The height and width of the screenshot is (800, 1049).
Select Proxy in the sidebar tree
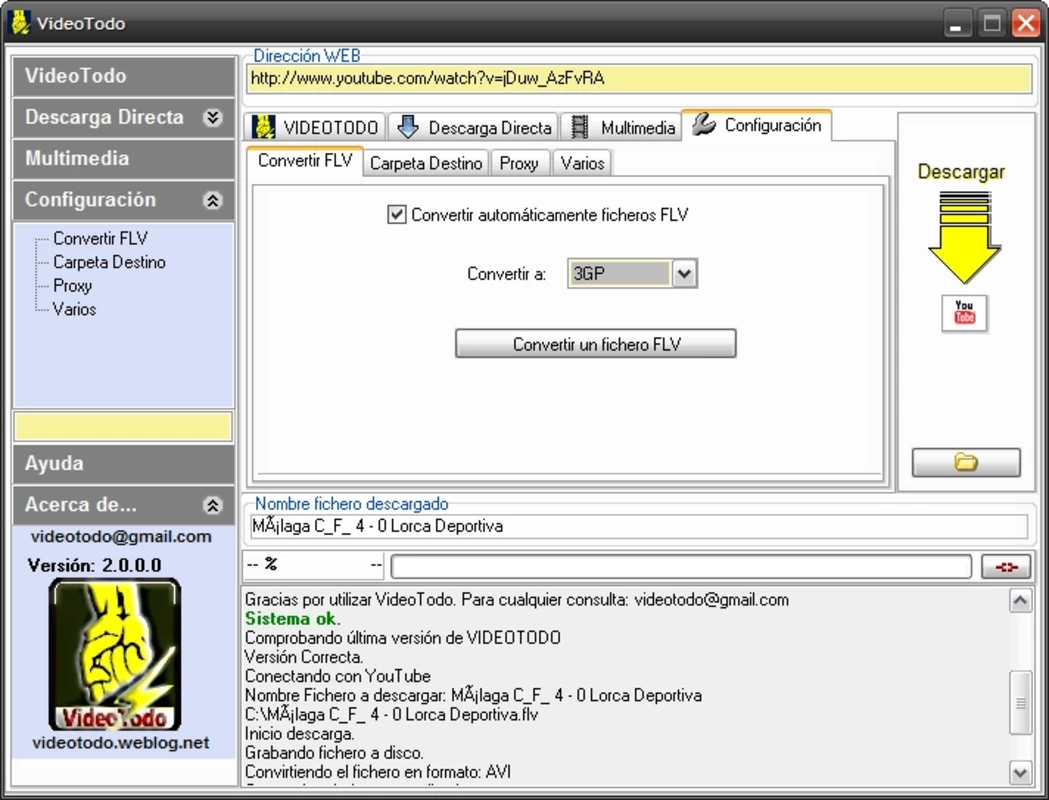(x=72, y=286)
